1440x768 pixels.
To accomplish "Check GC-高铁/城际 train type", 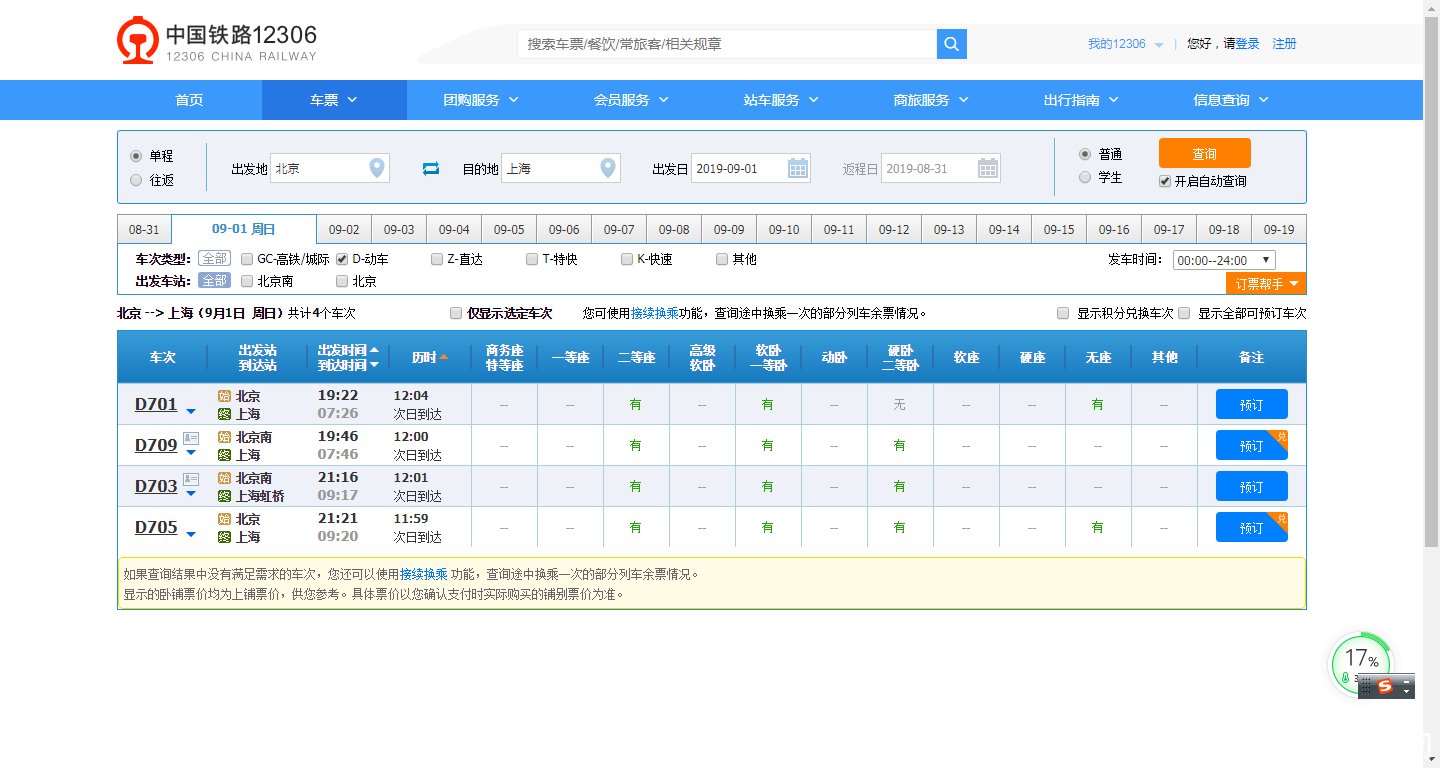I will pyautogui.click(x=247, y=259).
